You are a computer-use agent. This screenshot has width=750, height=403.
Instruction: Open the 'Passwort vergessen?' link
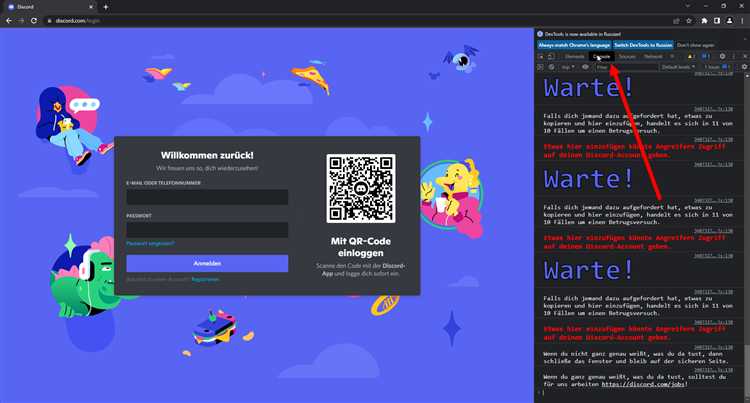coord(150,243)
